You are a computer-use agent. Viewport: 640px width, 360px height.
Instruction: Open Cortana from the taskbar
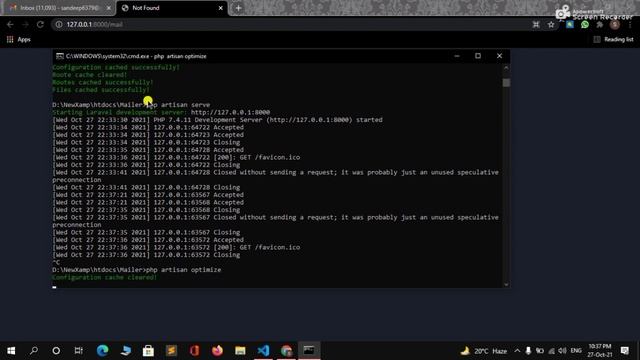56,351
